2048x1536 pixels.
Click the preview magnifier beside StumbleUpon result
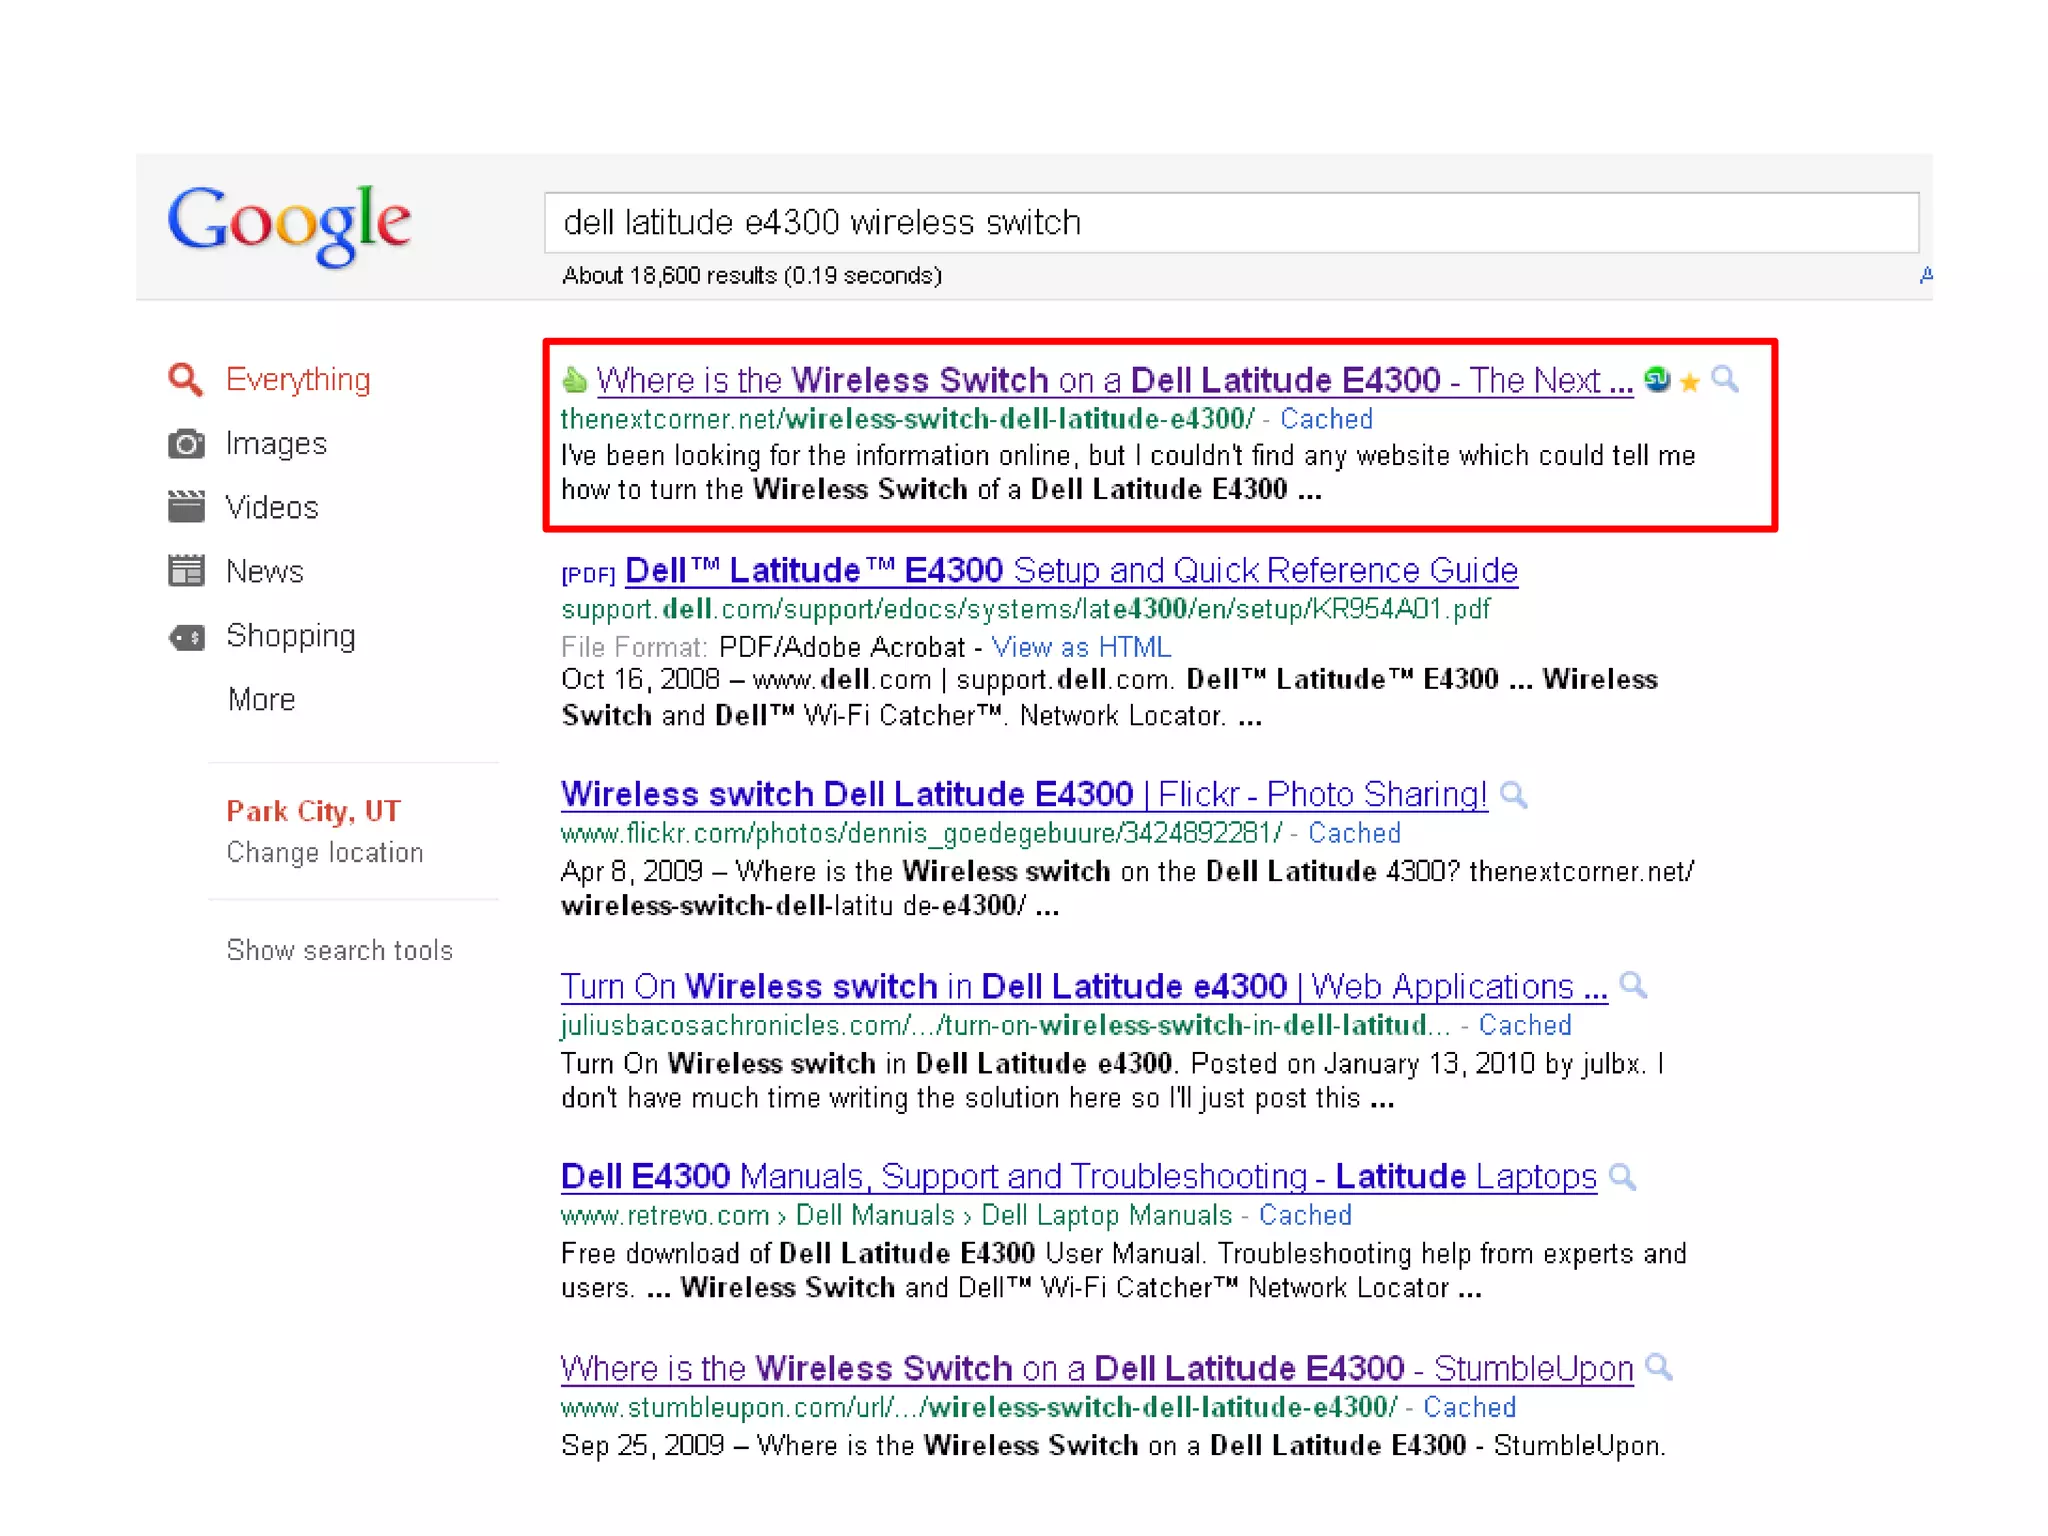coord(1659,1367)
